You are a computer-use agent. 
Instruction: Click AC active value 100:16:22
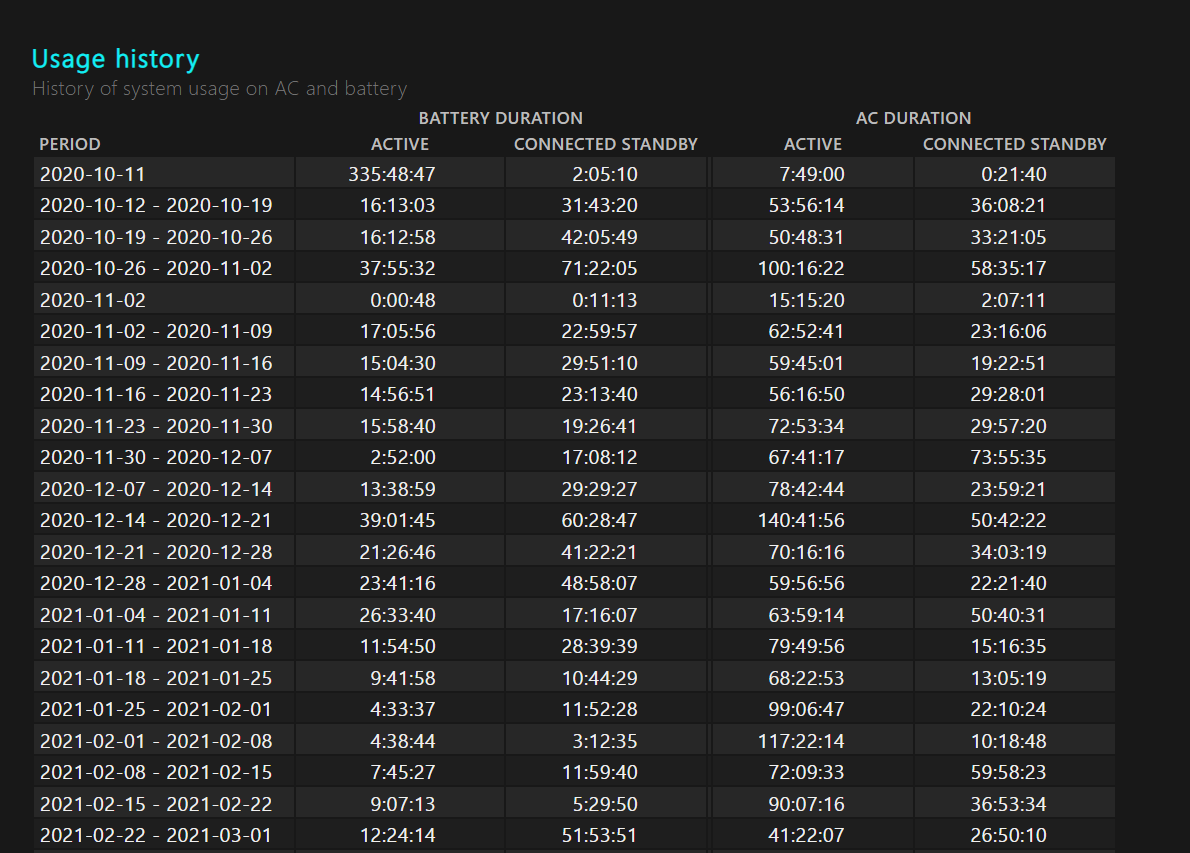[x=801, y=269]
